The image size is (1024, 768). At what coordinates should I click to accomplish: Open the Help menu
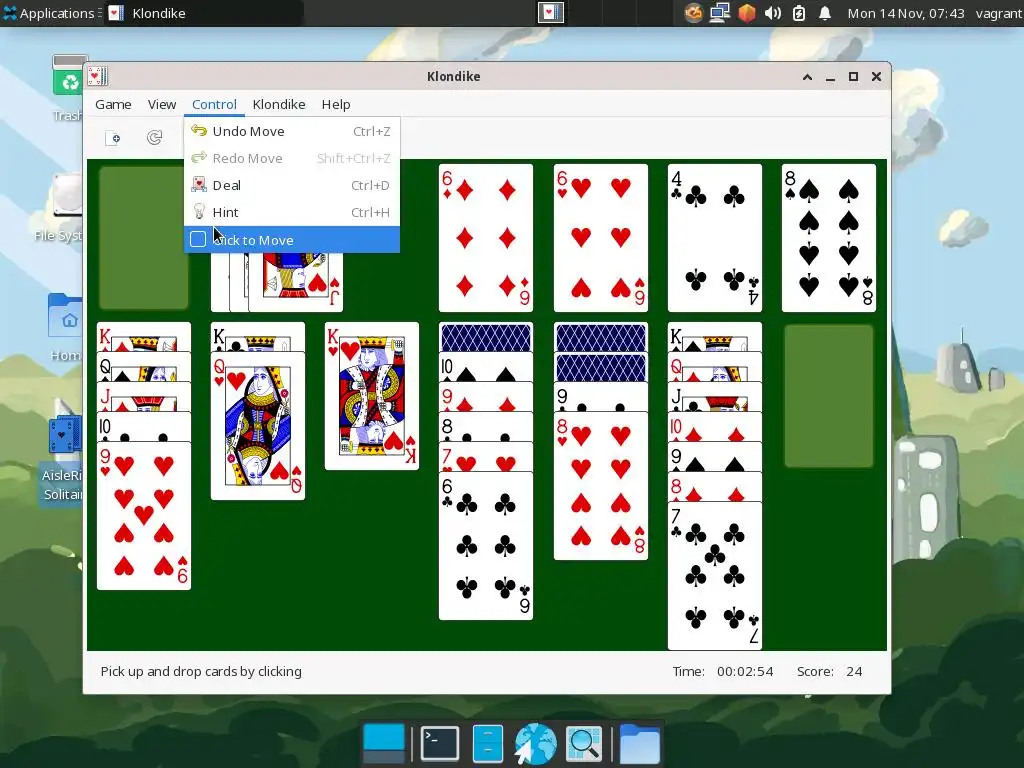pyautogui.click(x=336, y=104)
